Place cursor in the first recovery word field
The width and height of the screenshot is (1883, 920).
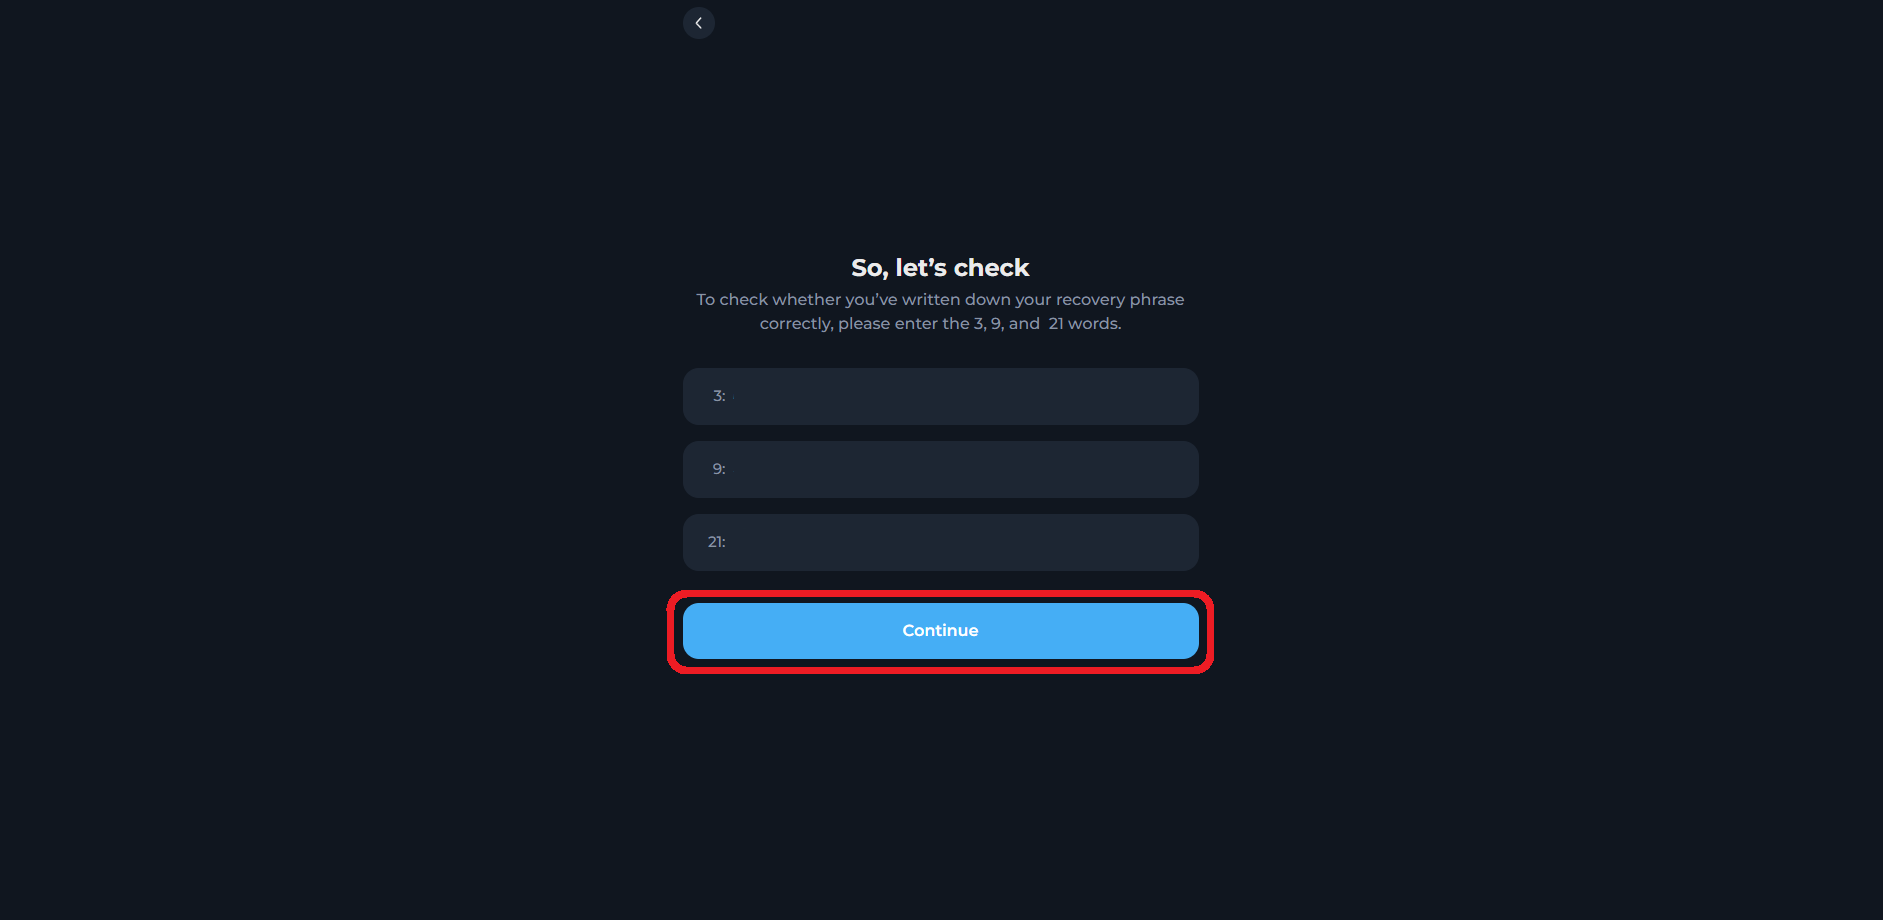click(x=940, y=396)
